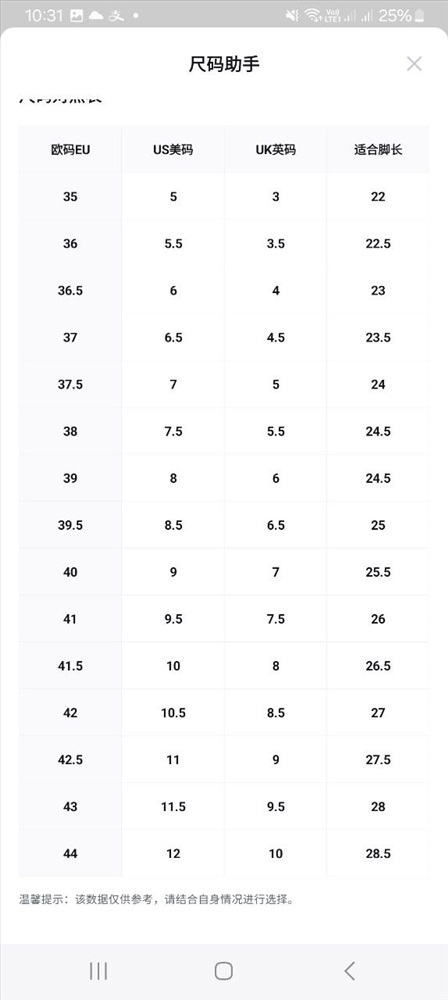Screen dimensions: 448x1000
Task: Tap UK size 9.5 cell
Action: [x=276, y=807]
